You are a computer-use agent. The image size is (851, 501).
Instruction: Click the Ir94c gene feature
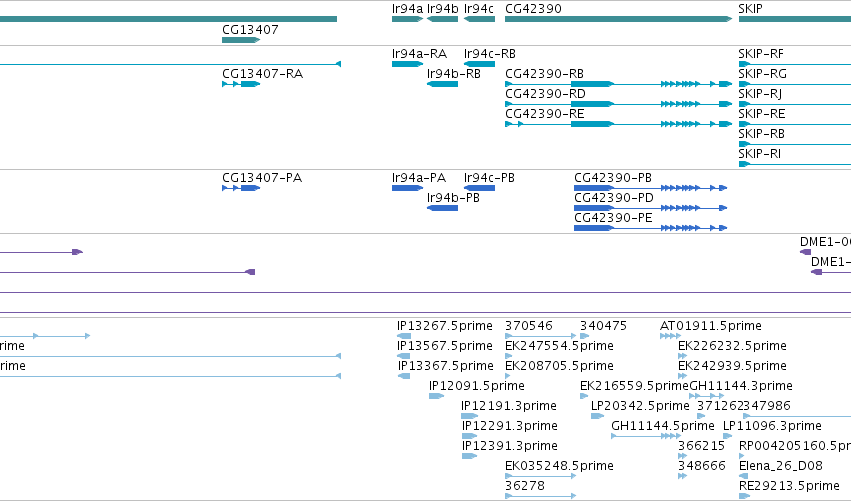pos(479,19)
